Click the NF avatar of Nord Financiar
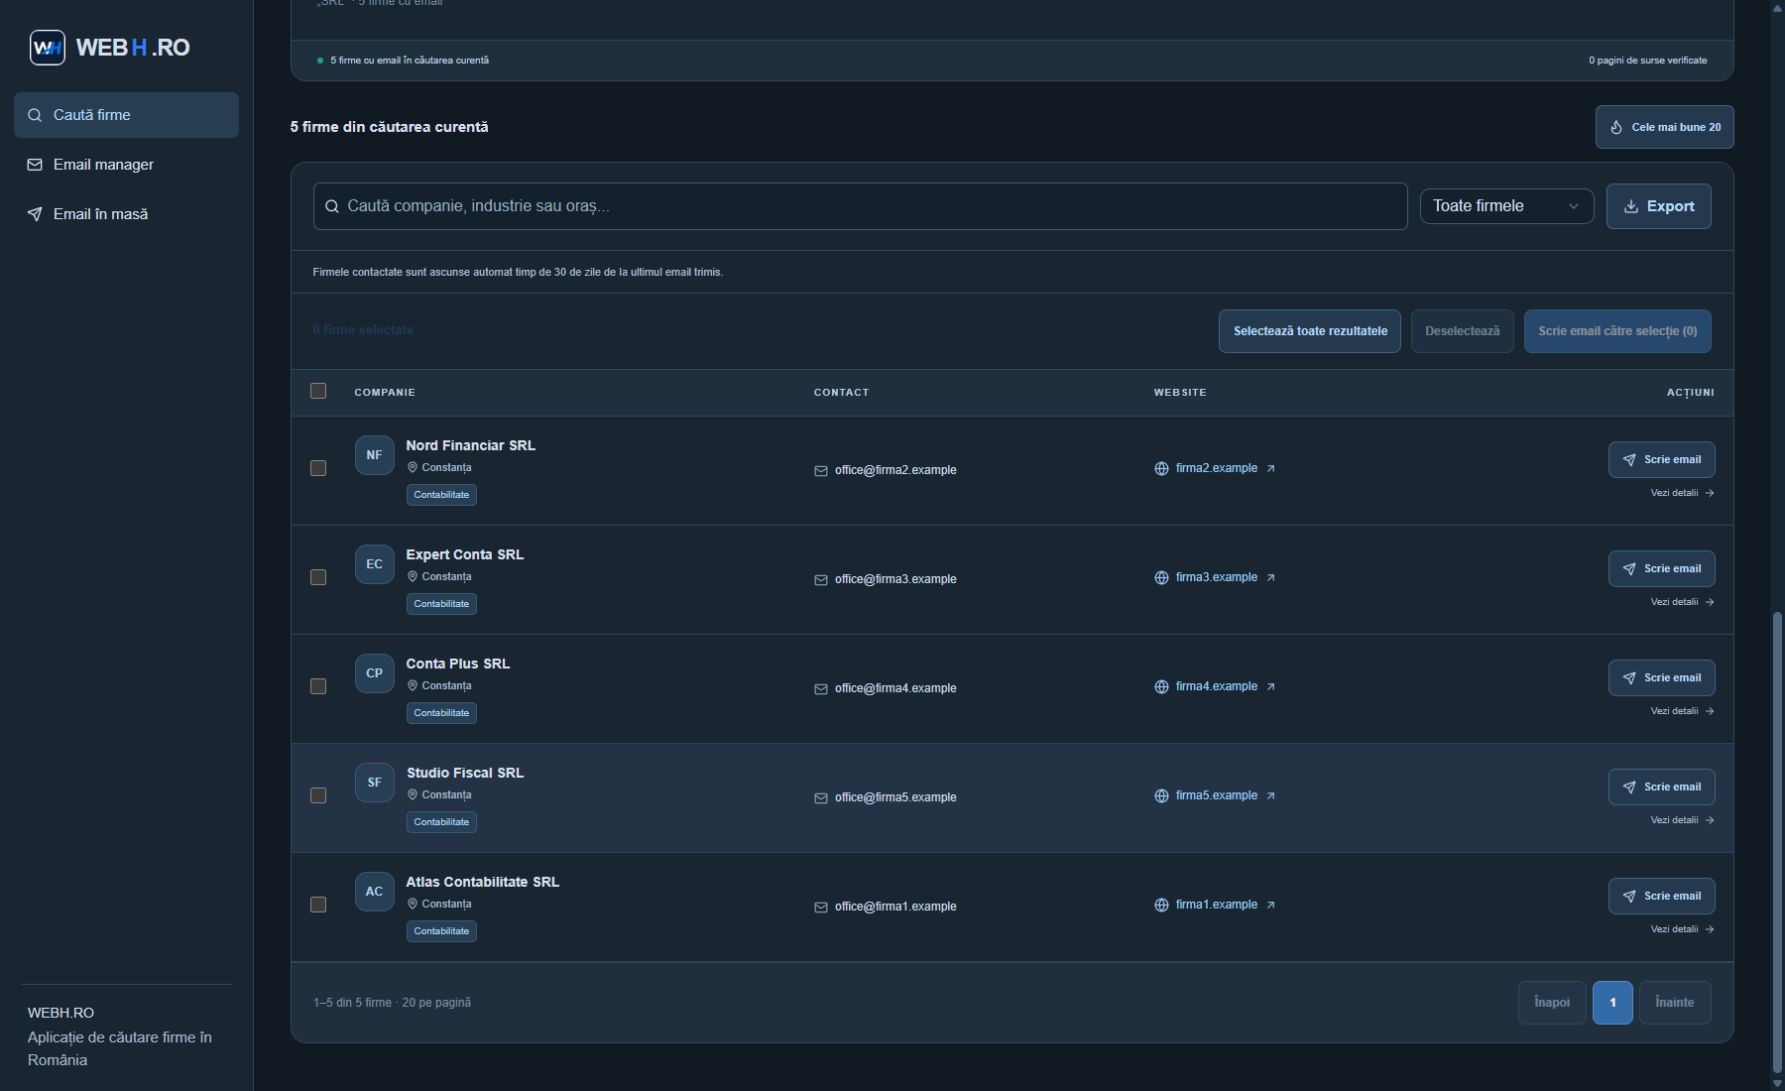1785x1091 pixels. tap(374, 455)
